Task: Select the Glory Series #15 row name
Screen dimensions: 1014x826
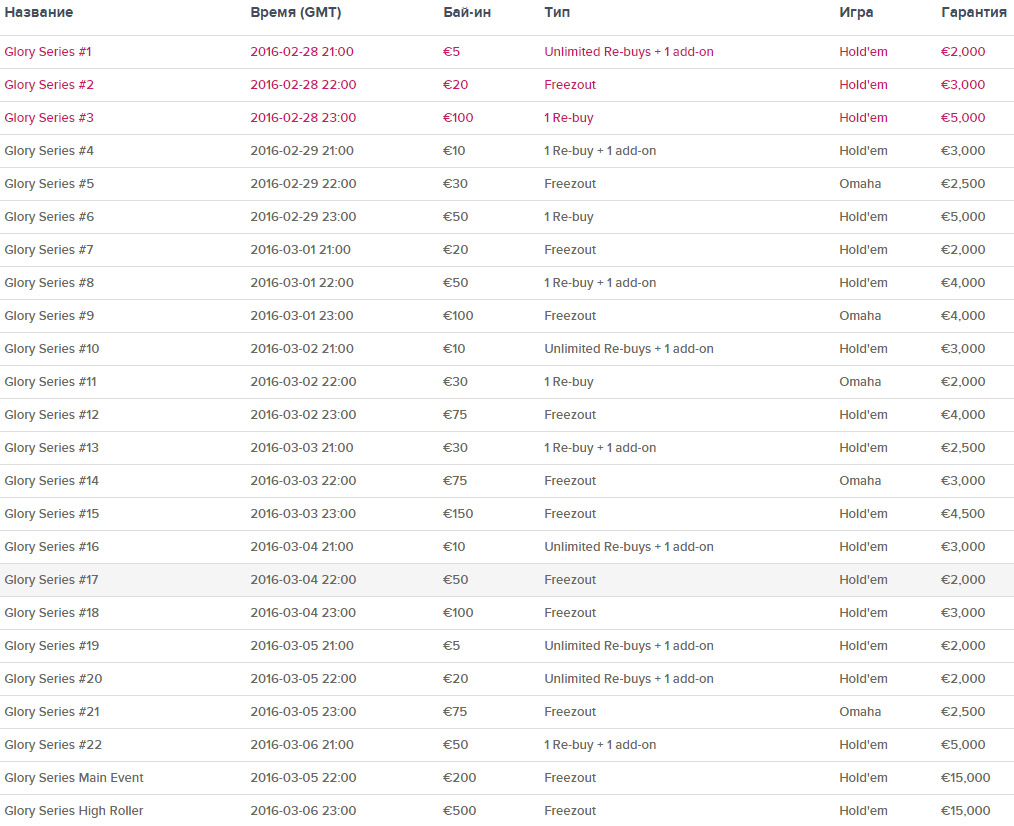Action: (52, 514)
